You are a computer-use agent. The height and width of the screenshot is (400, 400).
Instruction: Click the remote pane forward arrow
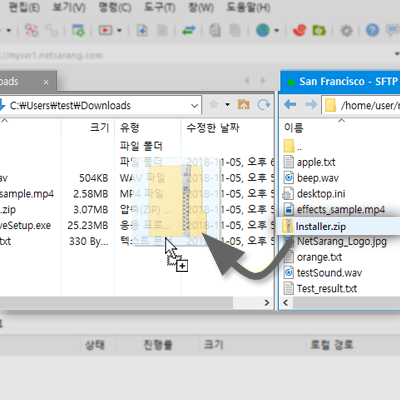pos(311,105)
